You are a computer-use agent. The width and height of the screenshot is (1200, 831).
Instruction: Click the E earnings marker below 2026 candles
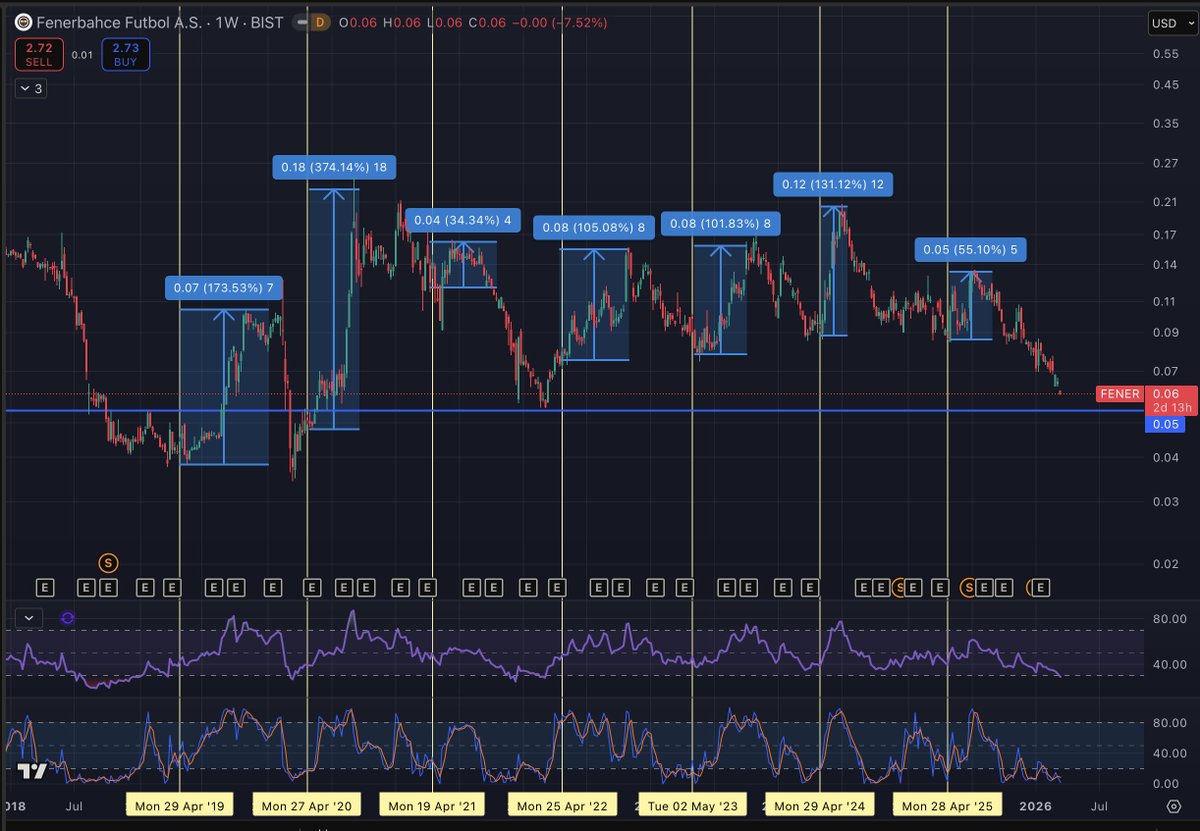coord(1041,587)
